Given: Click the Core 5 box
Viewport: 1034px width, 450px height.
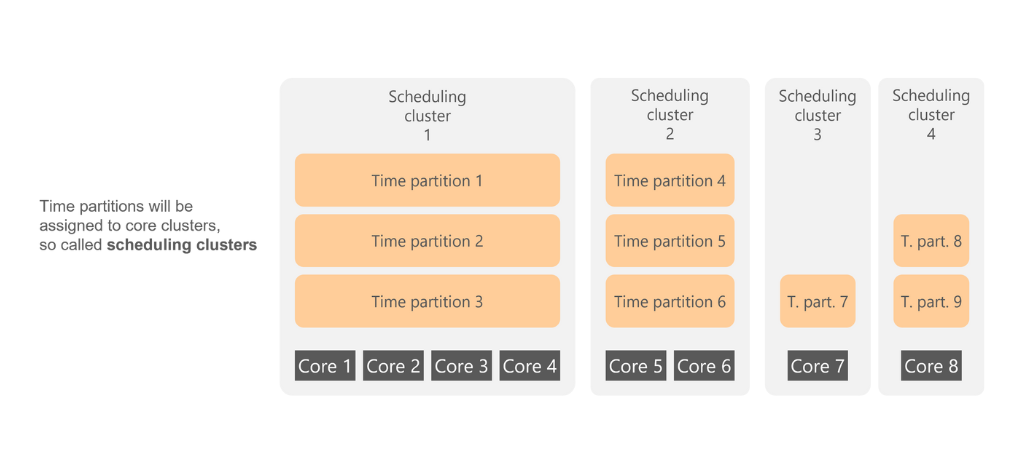Looking at the screenshot, I should [636, 366].
